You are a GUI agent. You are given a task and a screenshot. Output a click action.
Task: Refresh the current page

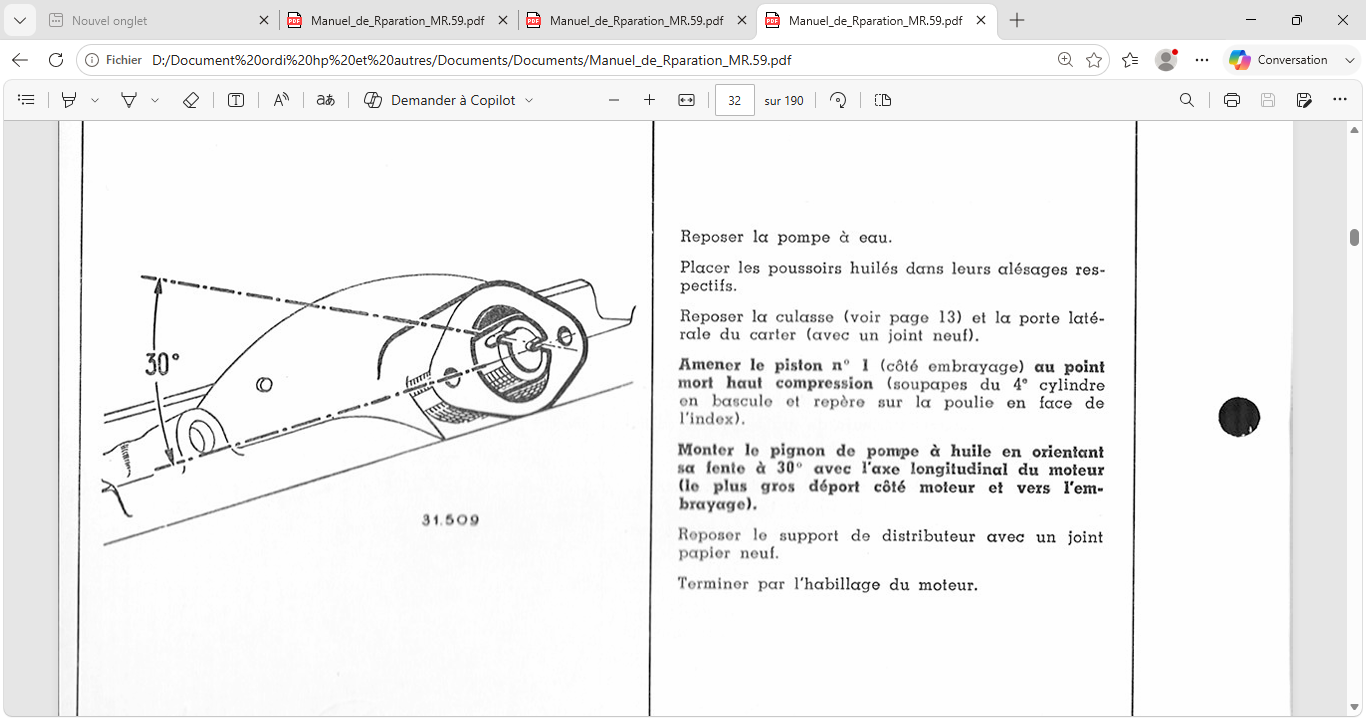point(56,60)
